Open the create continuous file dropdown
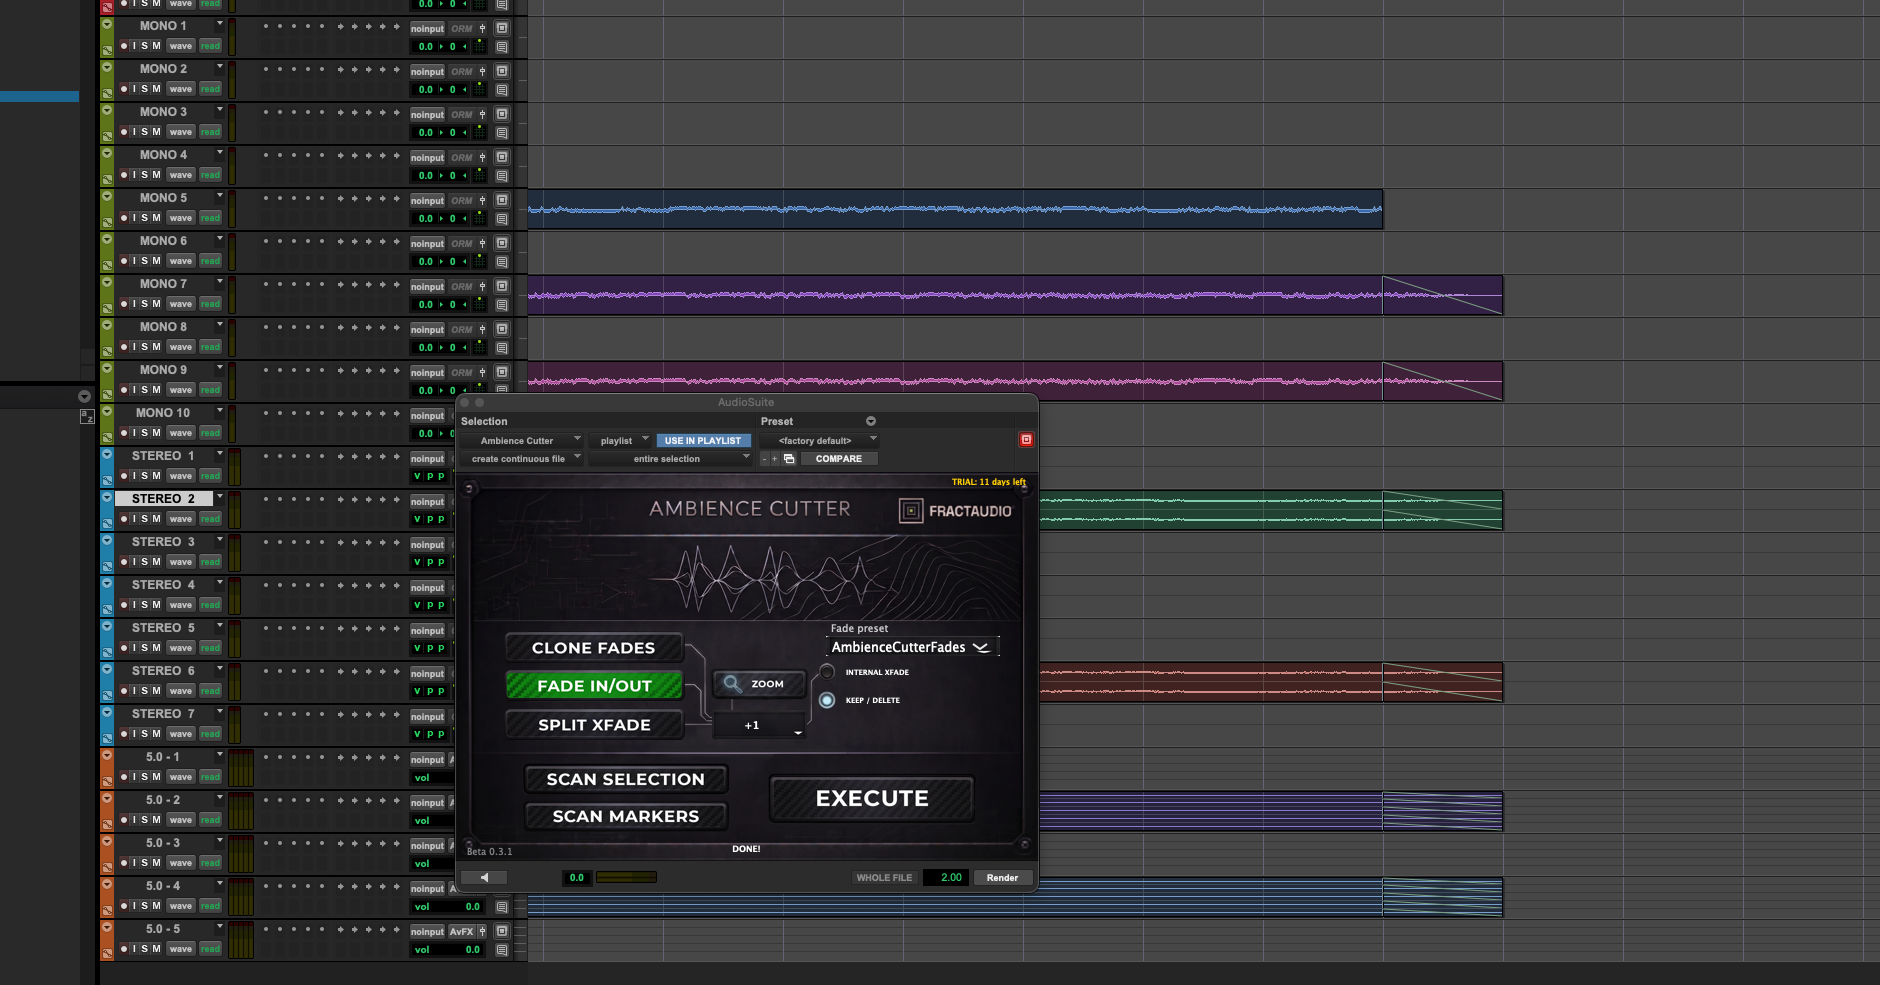The image size is (1880, 985). 521,459
